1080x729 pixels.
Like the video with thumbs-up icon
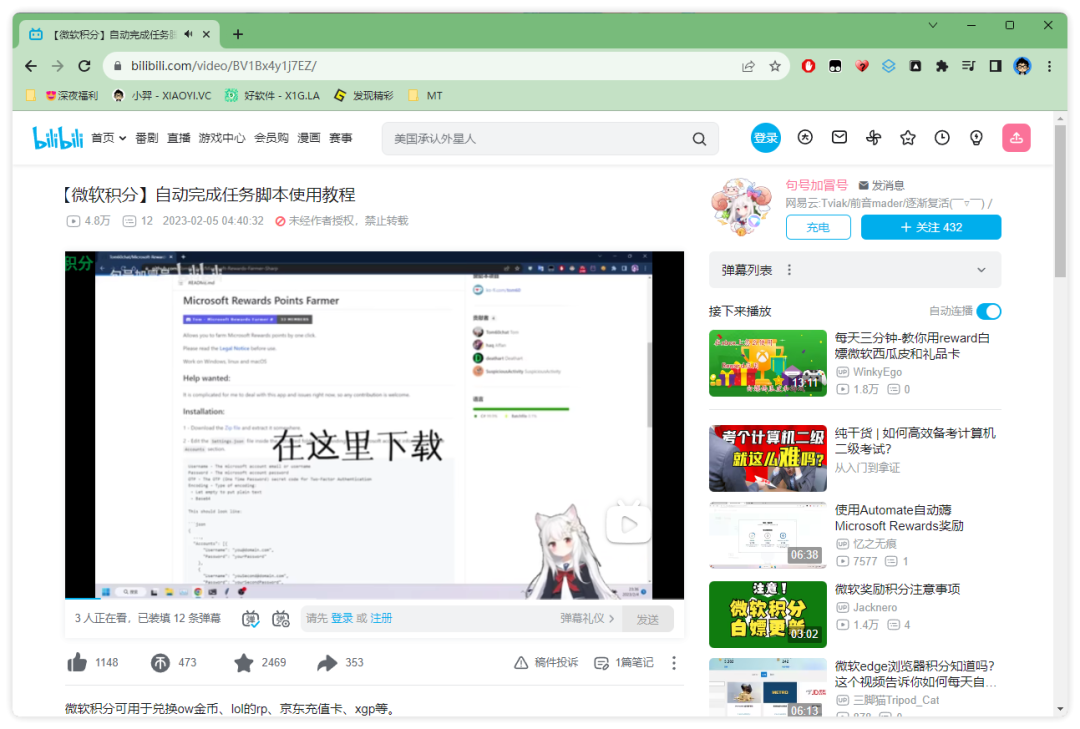(x=77, y=663)
